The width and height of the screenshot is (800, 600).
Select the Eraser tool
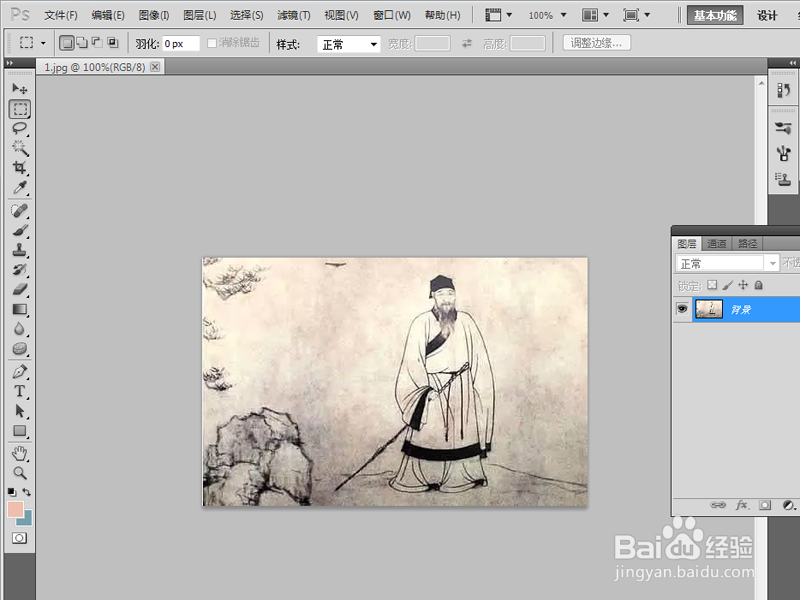click(x=20, y=289)
